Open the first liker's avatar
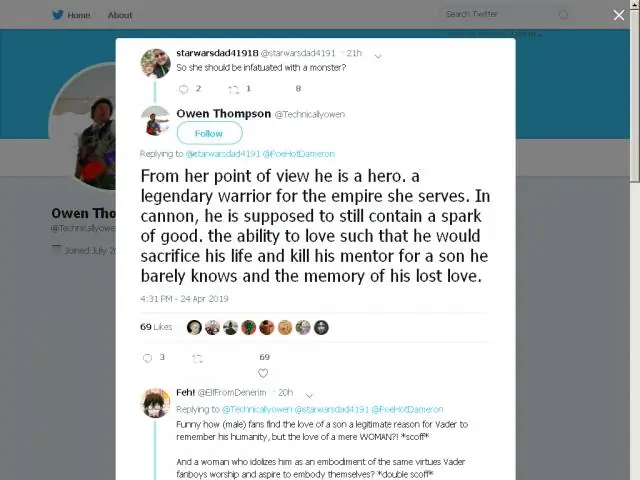 pyautogui.click(x=194, y=327)
